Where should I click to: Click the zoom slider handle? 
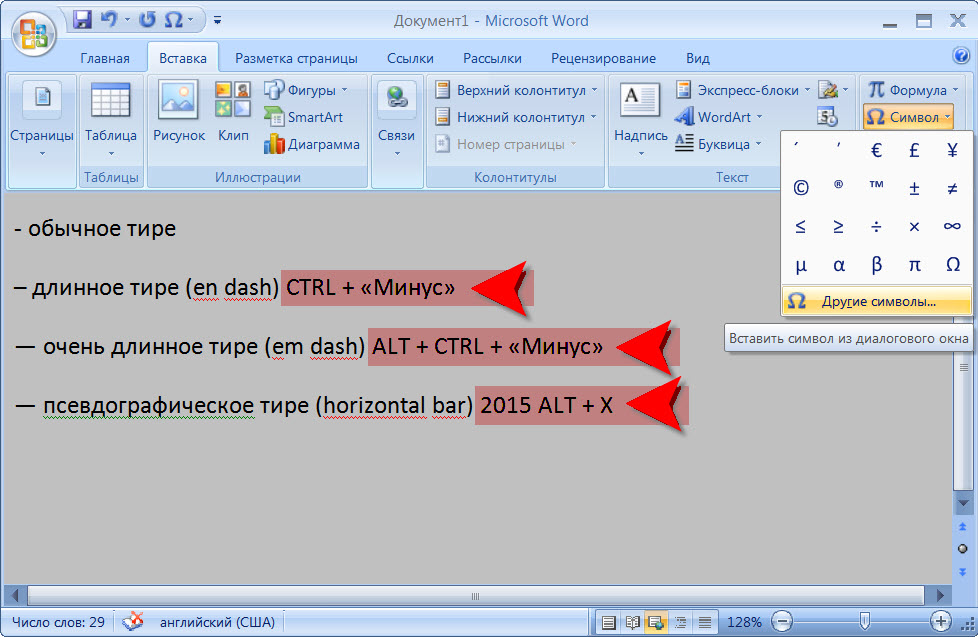pos(864,620)
